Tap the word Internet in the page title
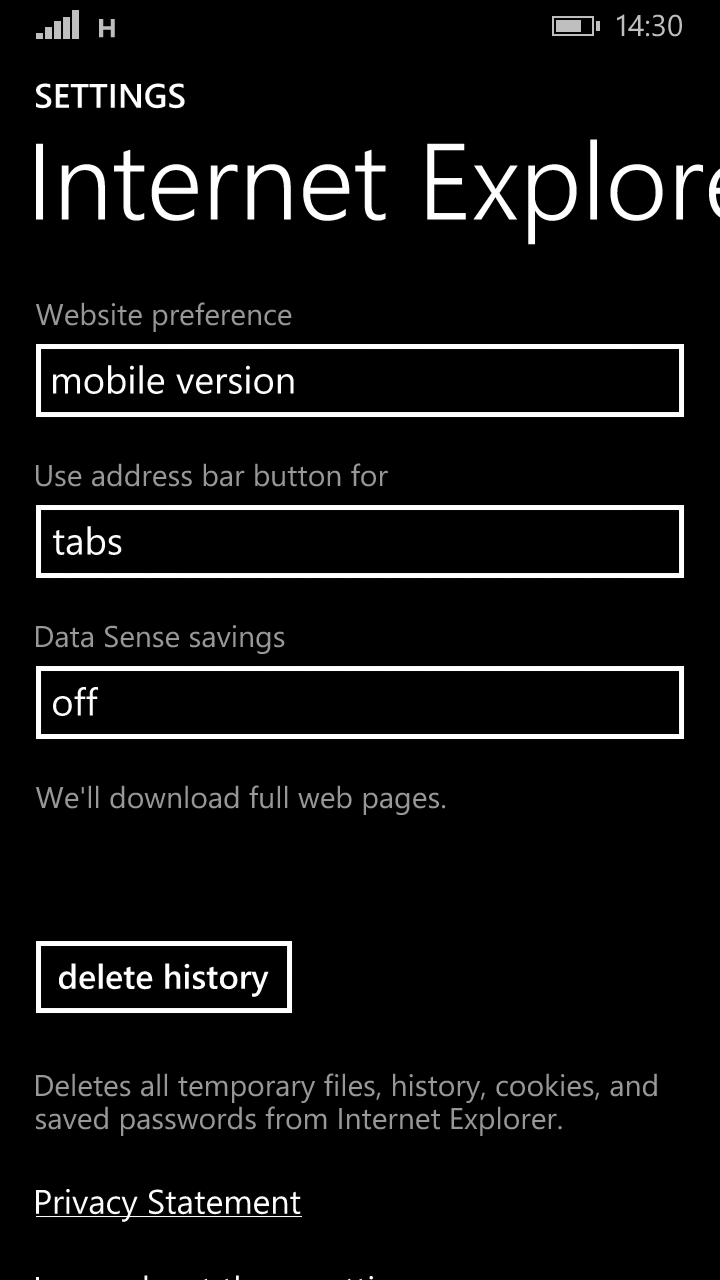The width and height of the screenshot is (720, 1280). click(210, 185)
